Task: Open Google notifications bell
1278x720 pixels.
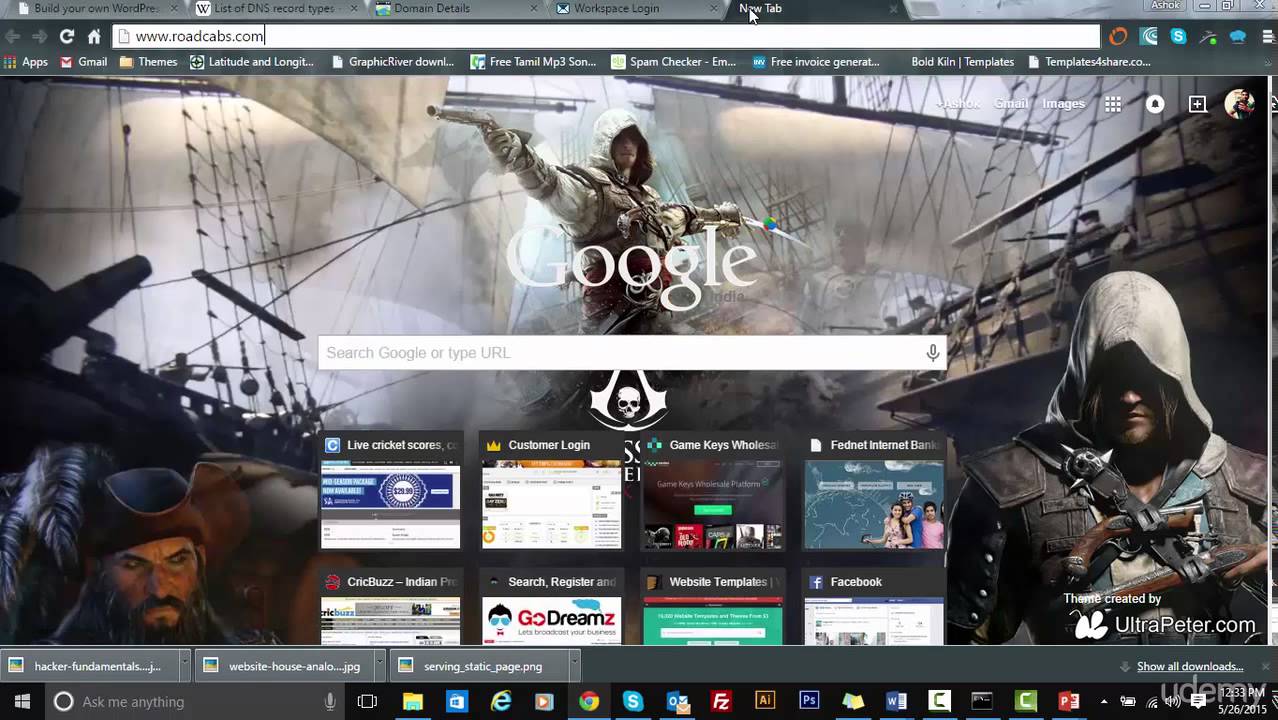Action: click(x=1155, y=104)
